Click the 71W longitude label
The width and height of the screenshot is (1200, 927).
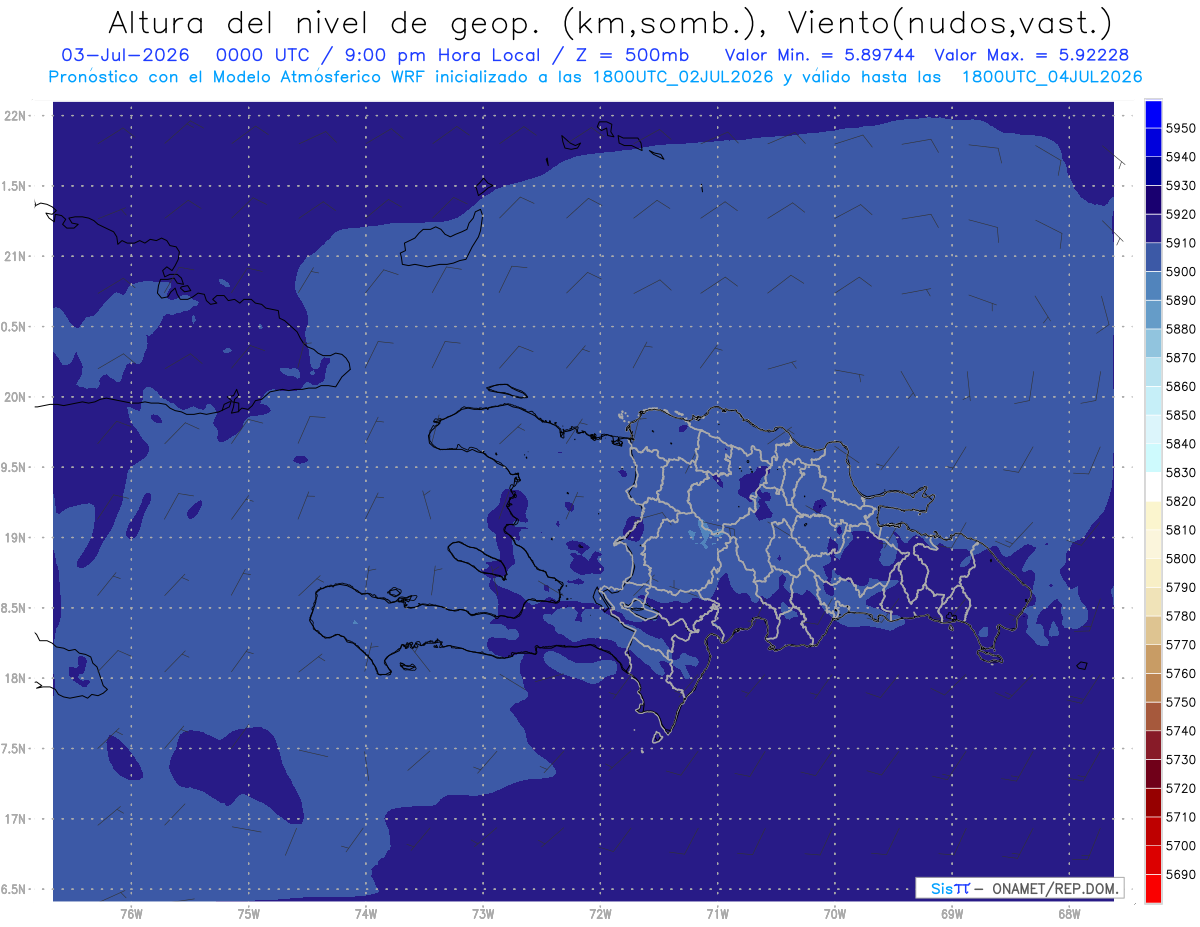pos(717,913)
